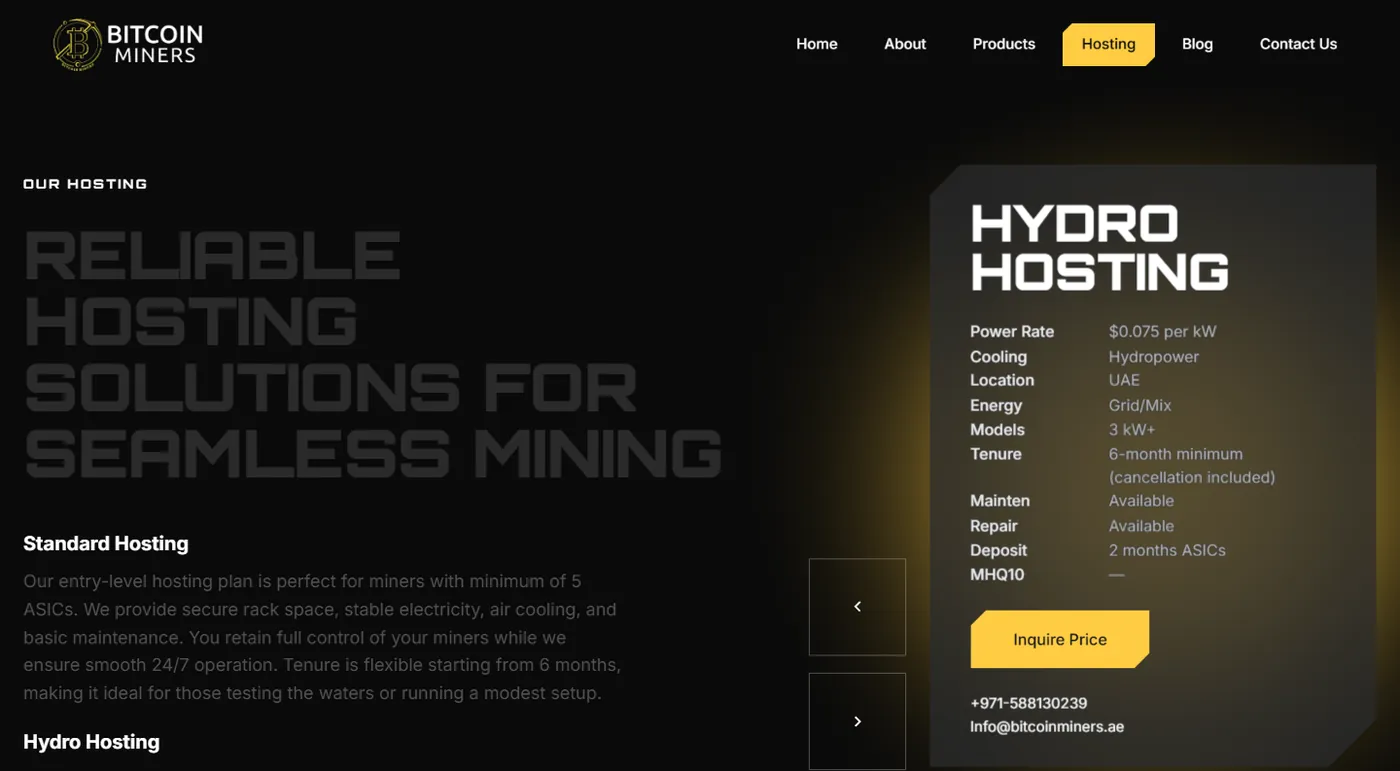Click the Grid/Mix energy value

1140,405
